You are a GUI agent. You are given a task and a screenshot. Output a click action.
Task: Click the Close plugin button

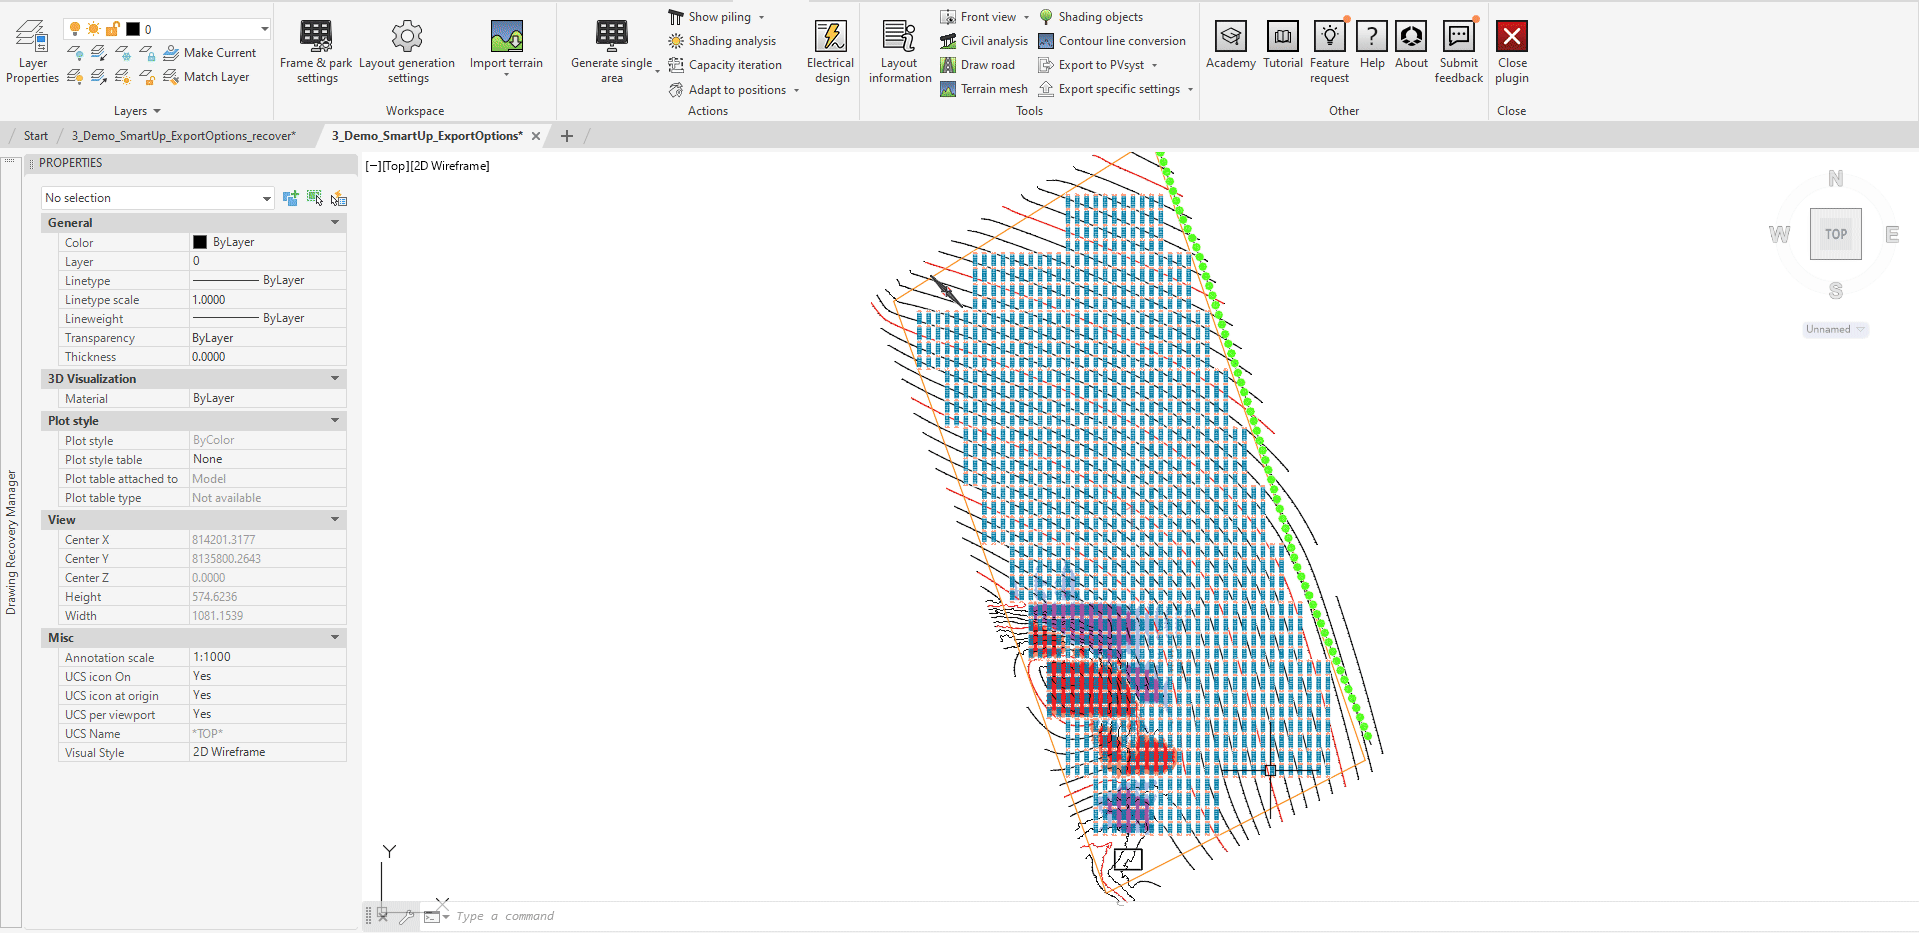pos(1511,48)
